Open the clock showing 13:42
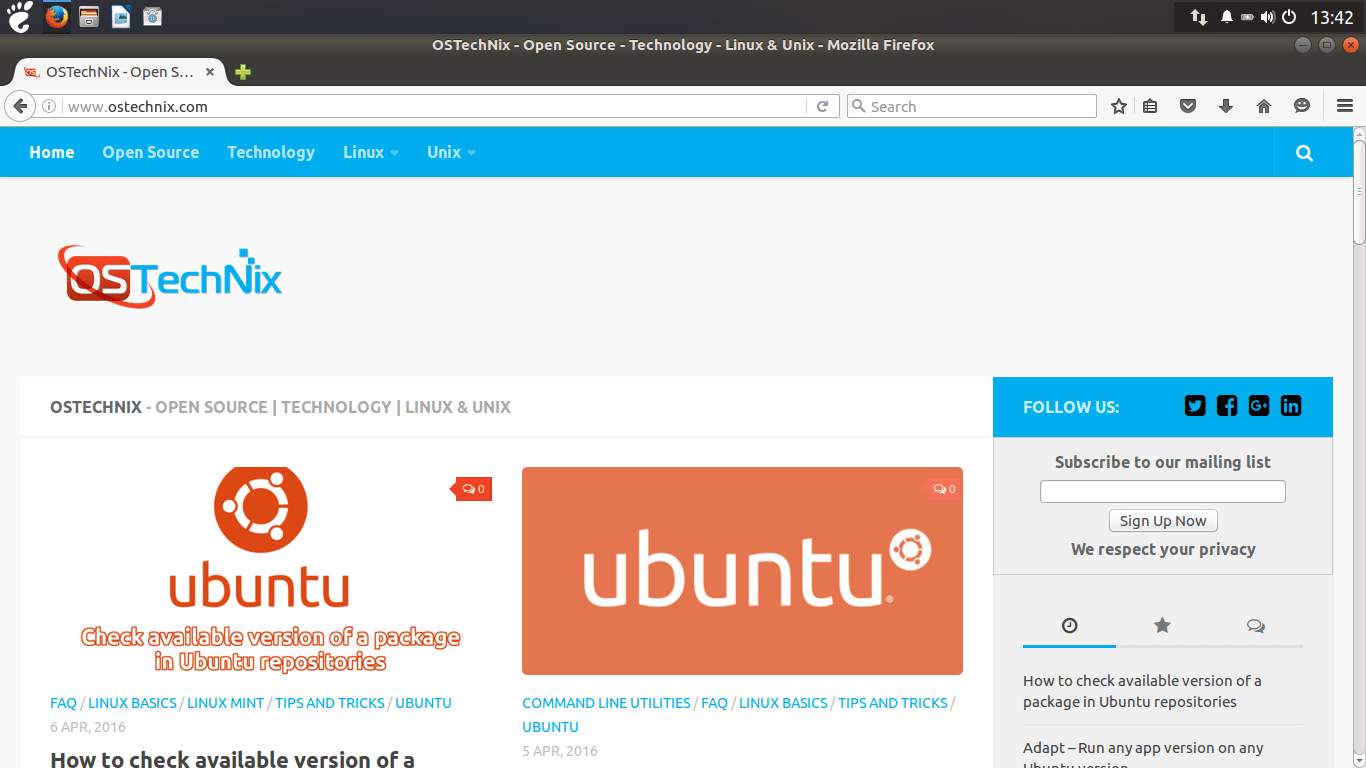The image size is (1366, 768). click(1331, 17)
